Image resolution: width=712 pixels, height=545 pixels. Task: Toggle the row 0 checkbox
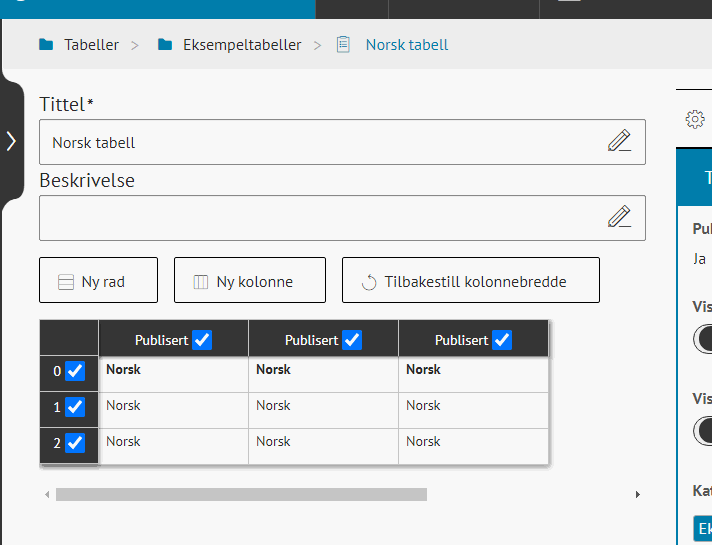[75, 371]
